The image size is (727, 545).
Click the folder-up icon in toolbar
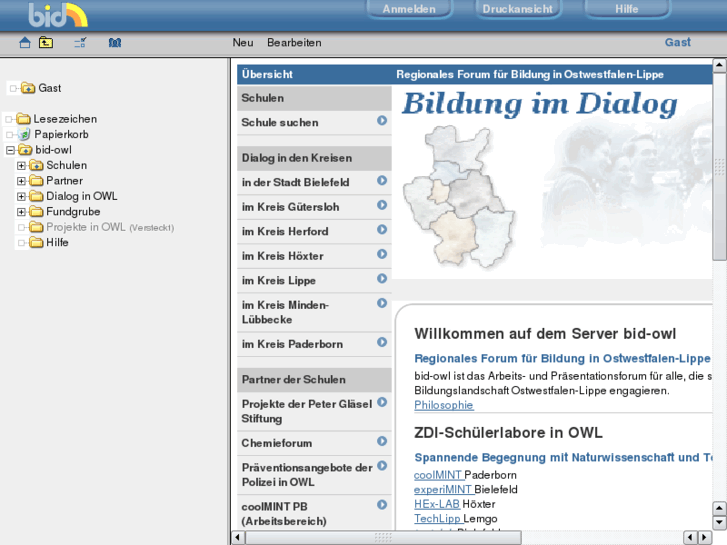coord(45,43)
